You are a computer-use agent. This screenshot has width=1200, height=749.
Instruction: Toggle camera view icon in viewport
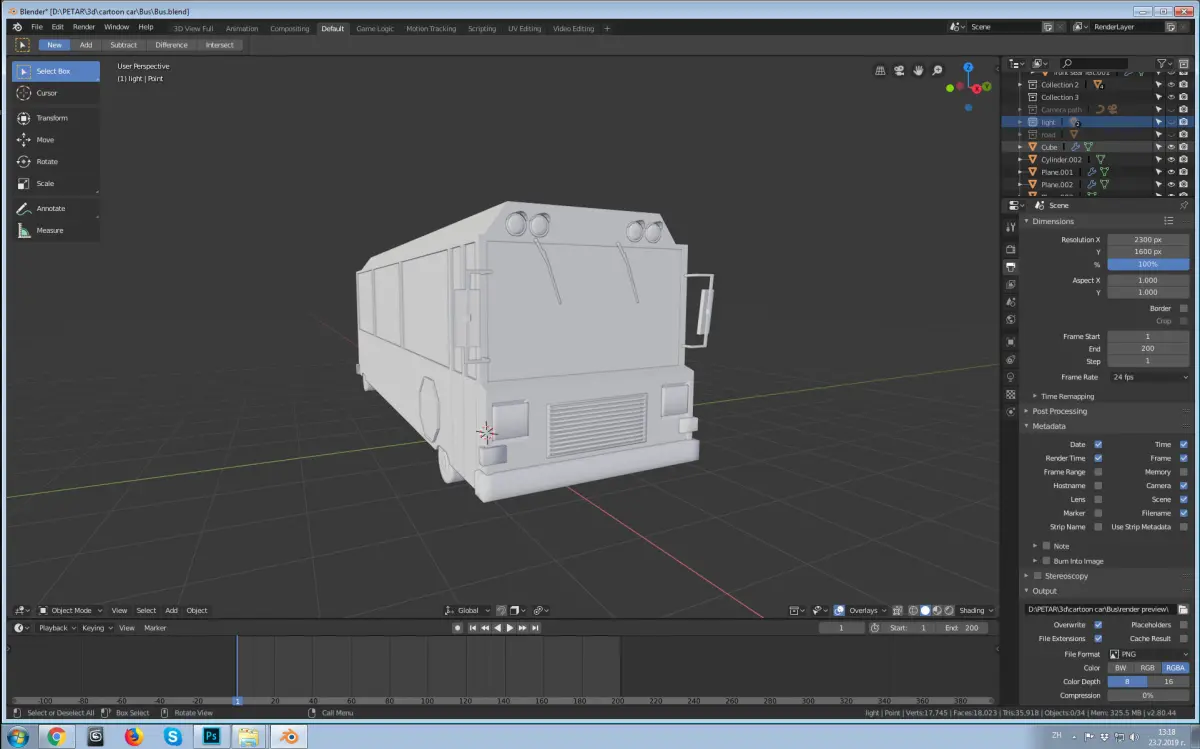899,70
